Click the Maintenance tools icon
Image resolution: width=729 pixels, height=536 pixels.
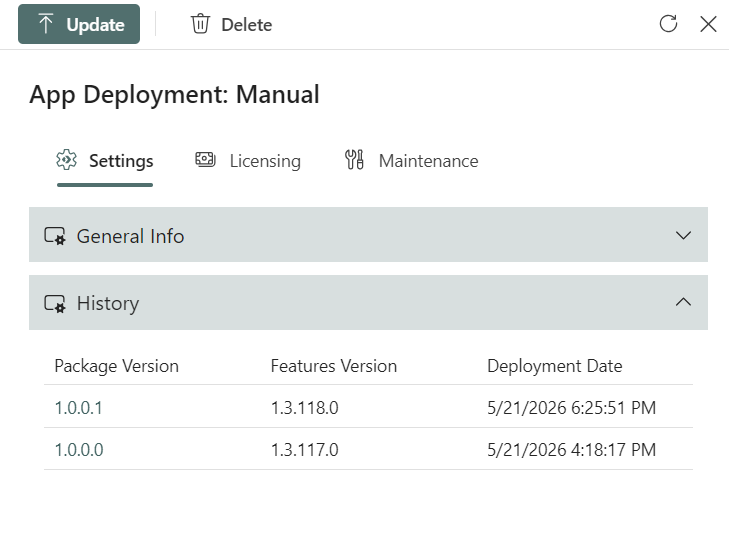click(x=354, y=160)
